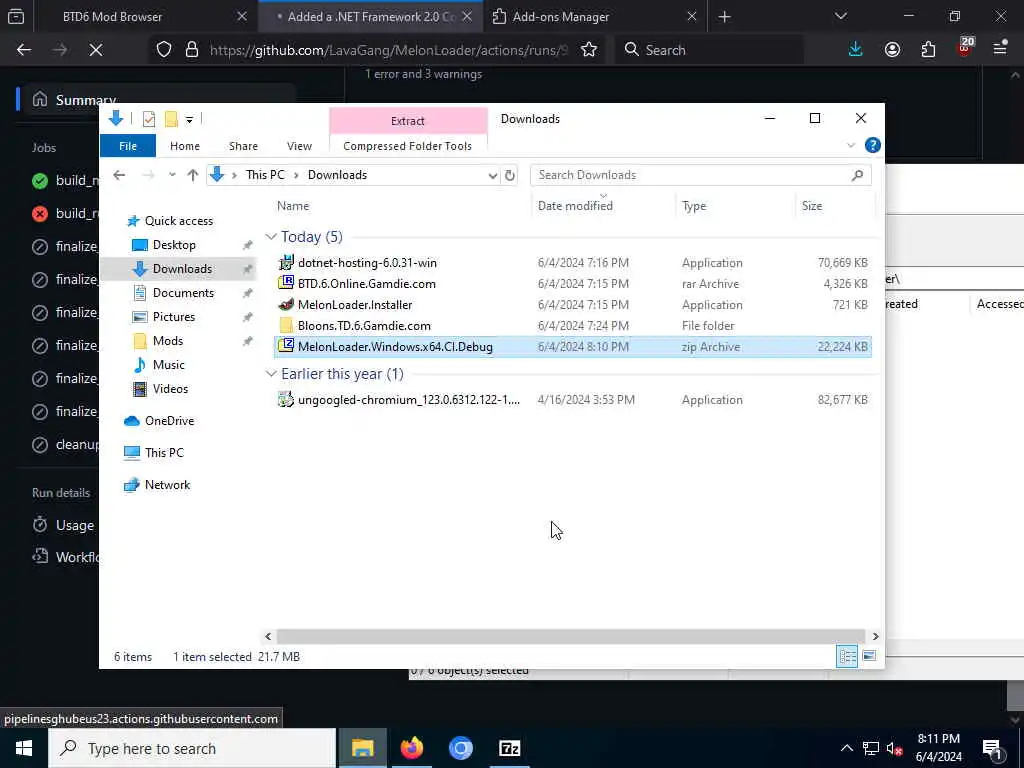Open Firefox downloads panel icon
Screen dimensions: 1024x768
coord(855,50)
